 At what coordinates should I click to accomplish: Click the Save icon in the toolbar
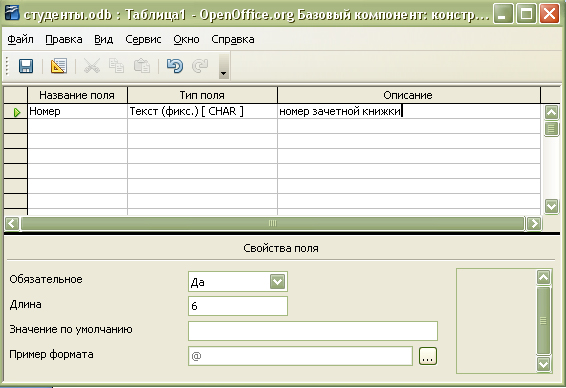point(26,66)
